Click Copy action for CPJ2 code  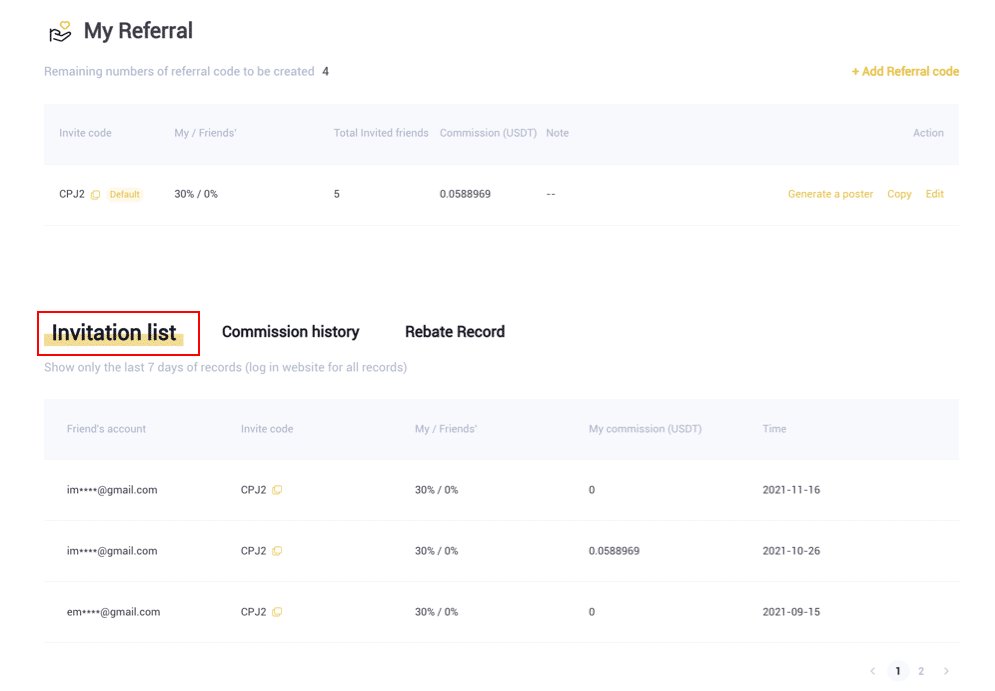pyautogui.click(x=899, y=194)
